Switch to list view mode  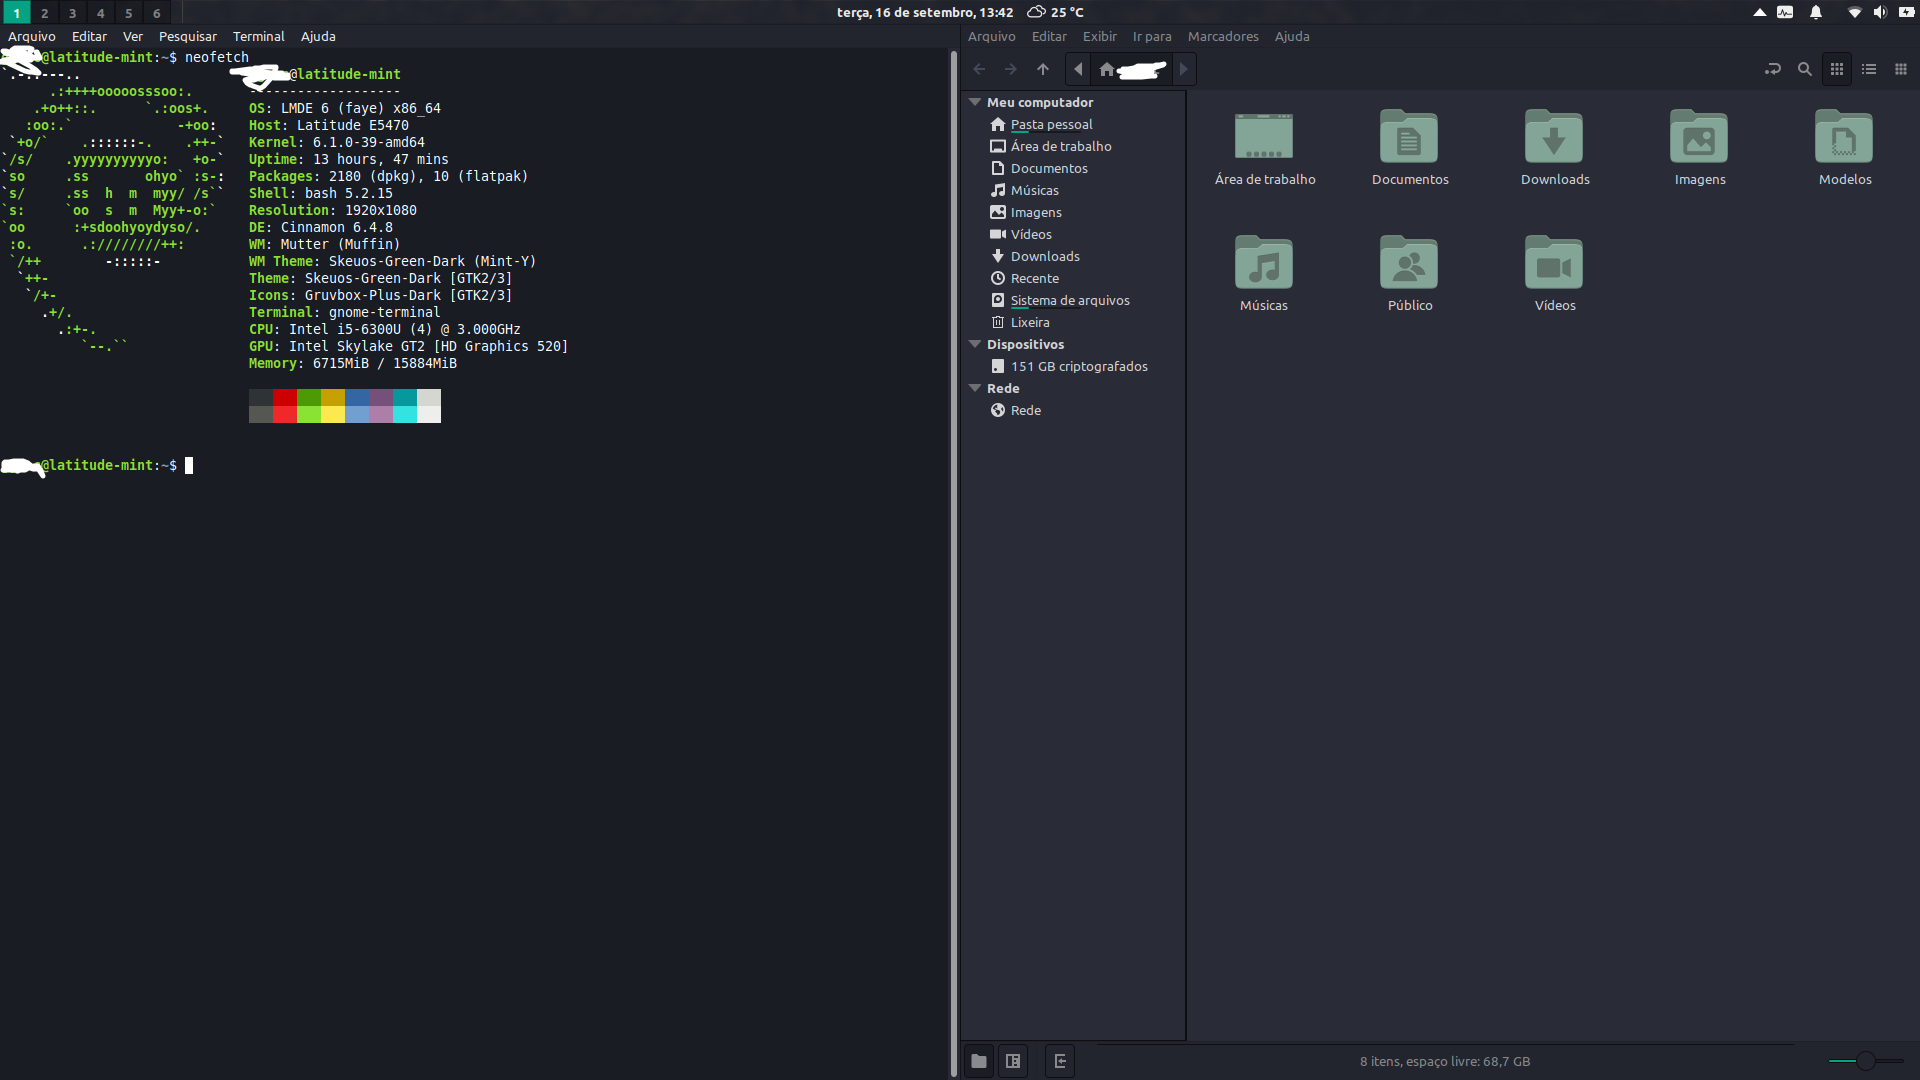pyautogui.click(x=1869, y=69)
